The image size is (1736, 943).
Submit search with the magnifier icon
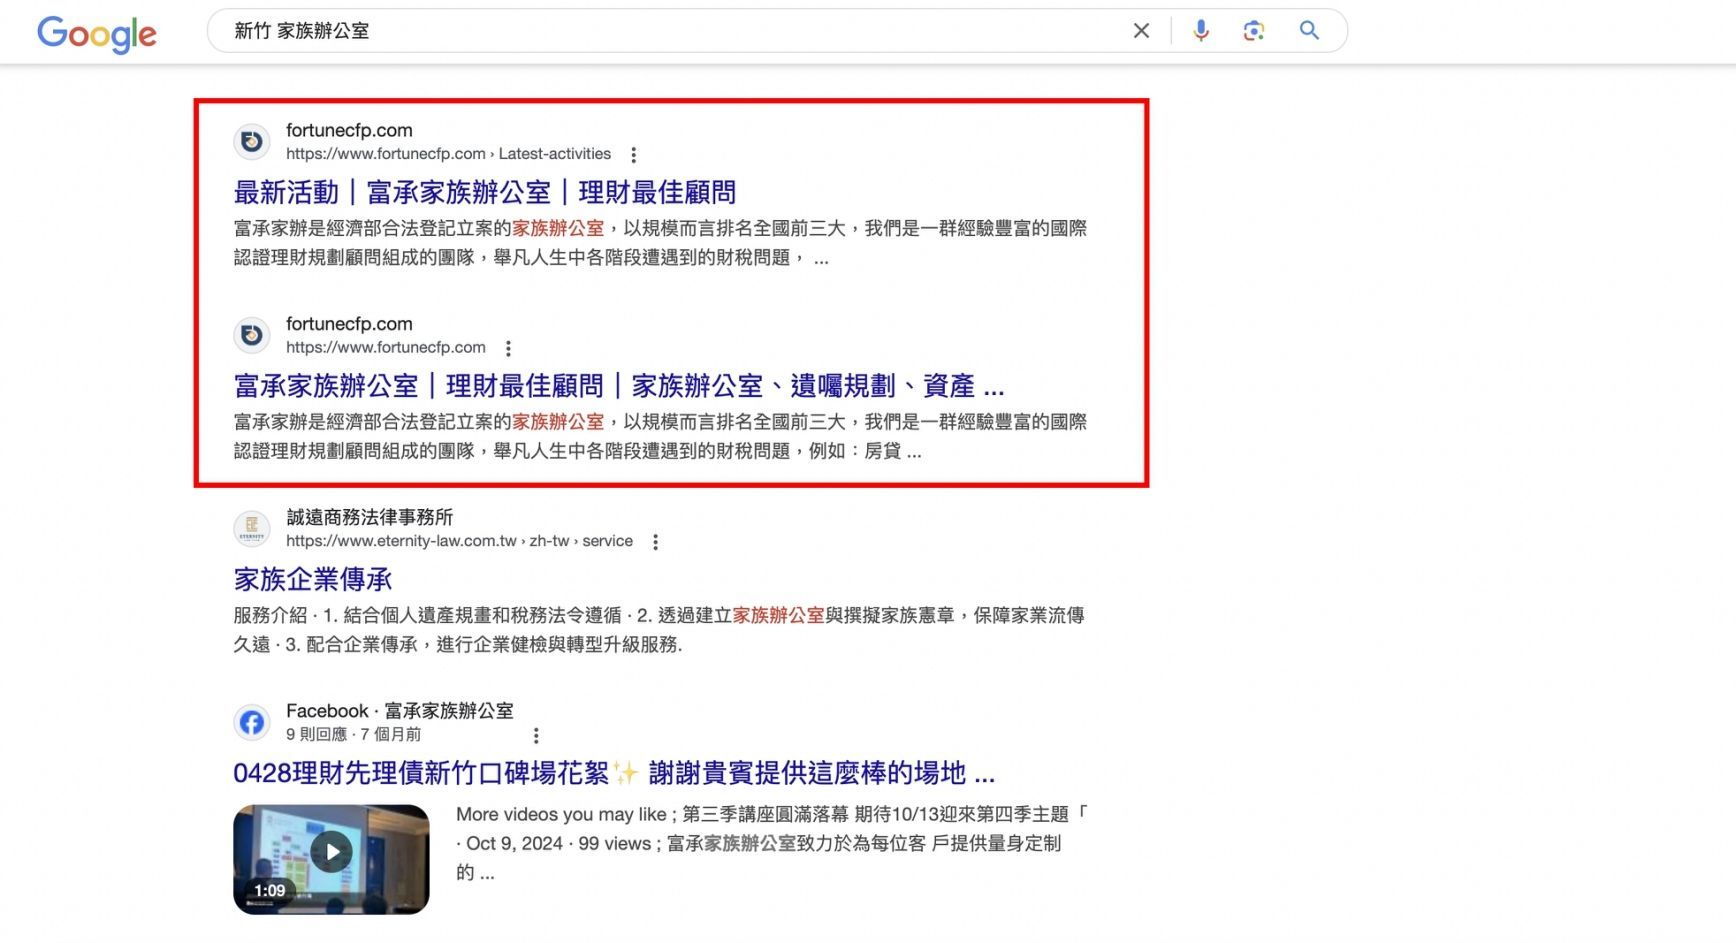click(1309, 31)
